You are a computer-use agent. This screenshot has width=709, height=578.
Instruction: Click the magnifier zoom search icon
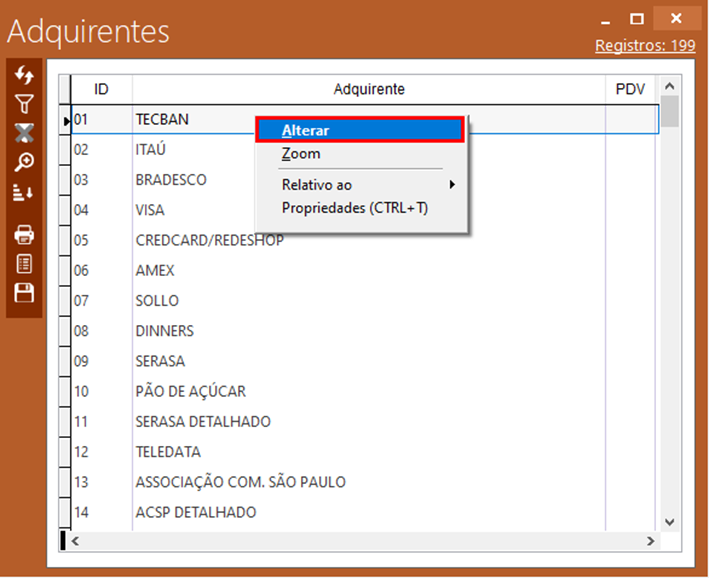point(25,161)
